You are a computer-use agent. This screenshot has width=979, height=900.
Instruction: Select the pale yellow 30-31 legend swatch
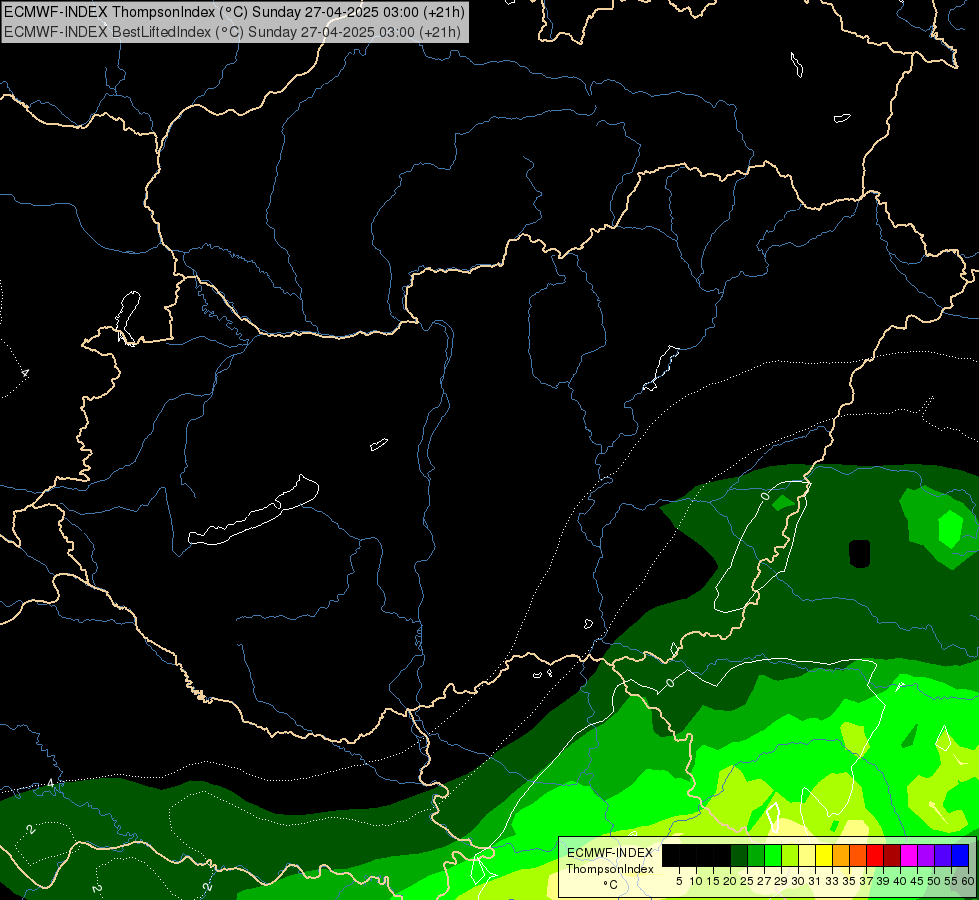point(807,855)
